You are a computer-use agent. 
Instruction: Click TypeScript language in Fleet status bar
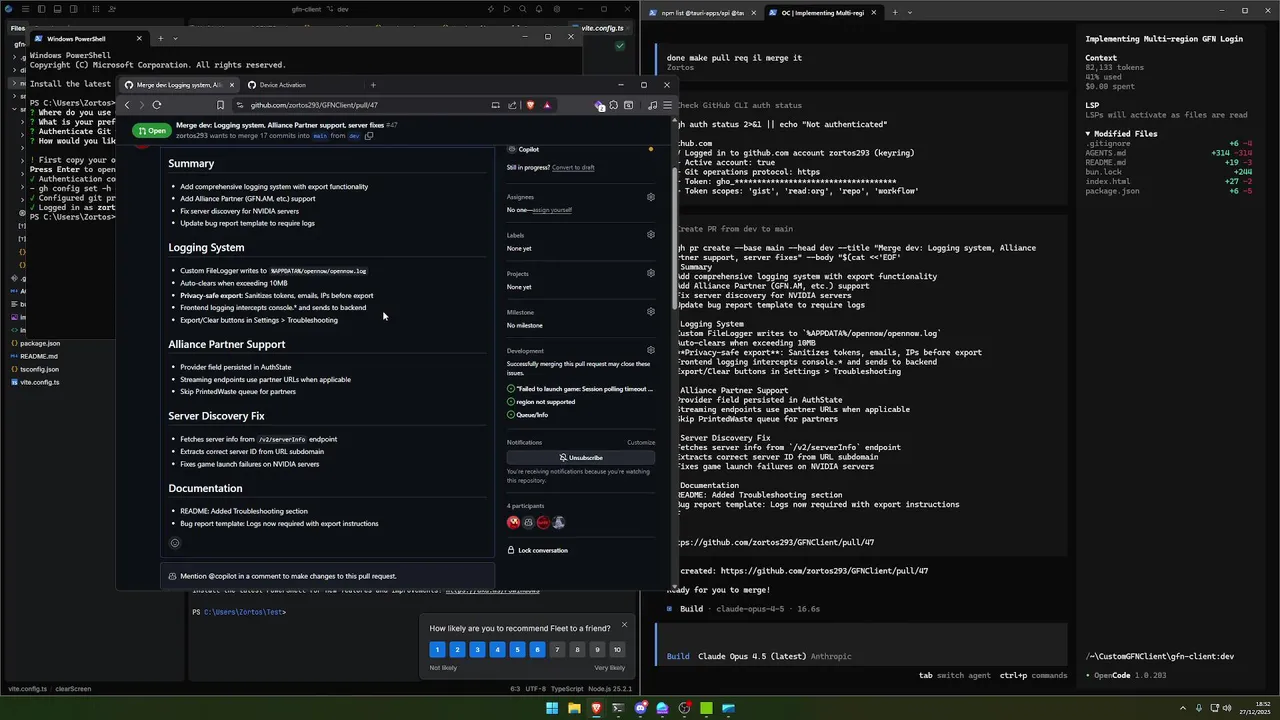567,689
